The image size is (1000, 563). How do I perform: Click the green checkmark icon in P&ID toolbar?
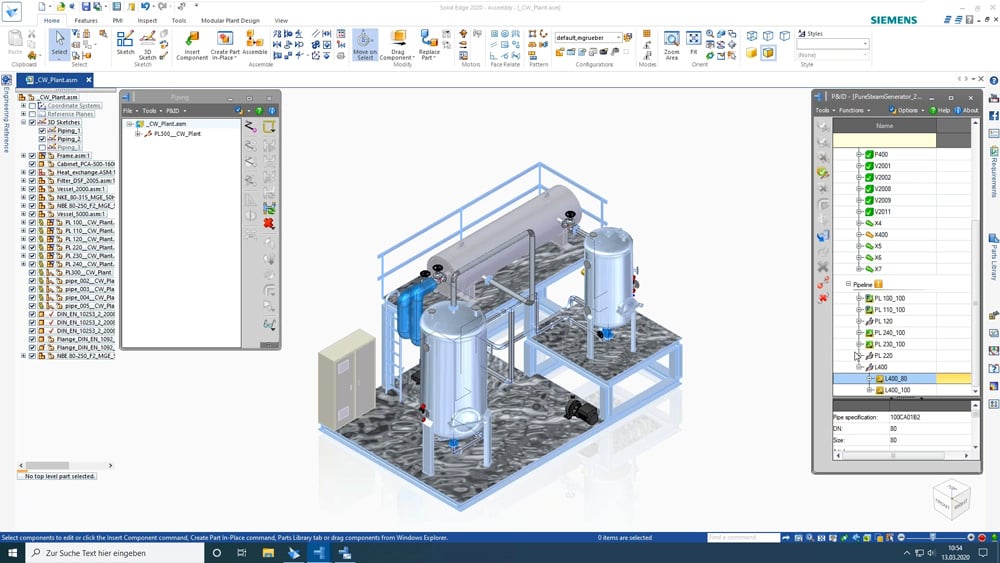tap(823, 173)
